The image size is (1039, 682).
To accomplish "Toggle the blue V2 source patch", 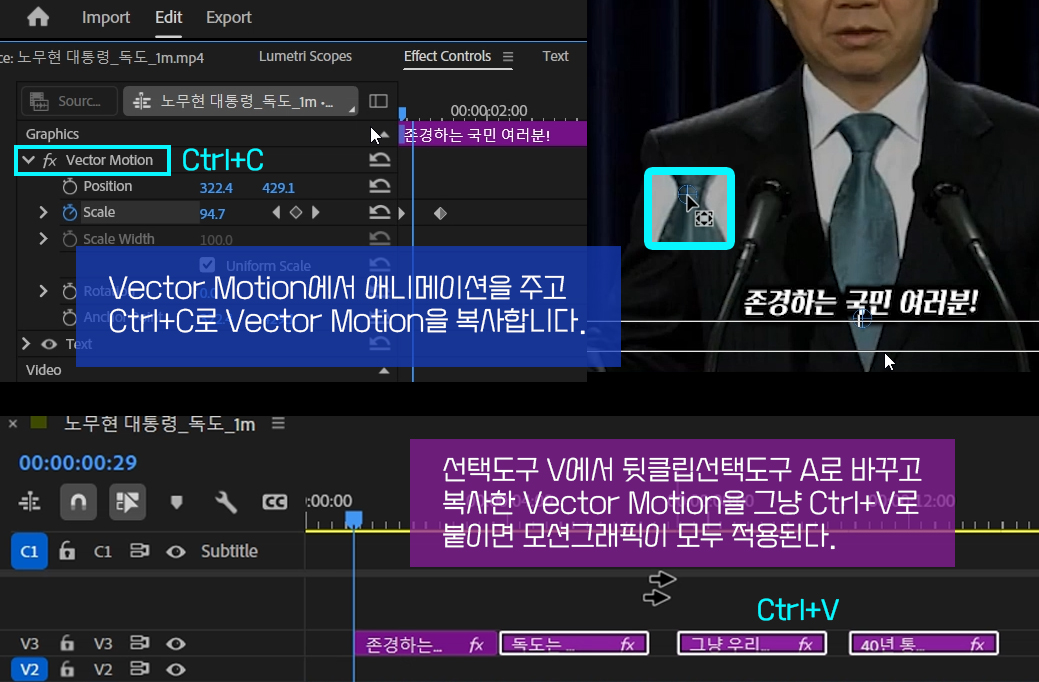I will [x=29, y=669].
